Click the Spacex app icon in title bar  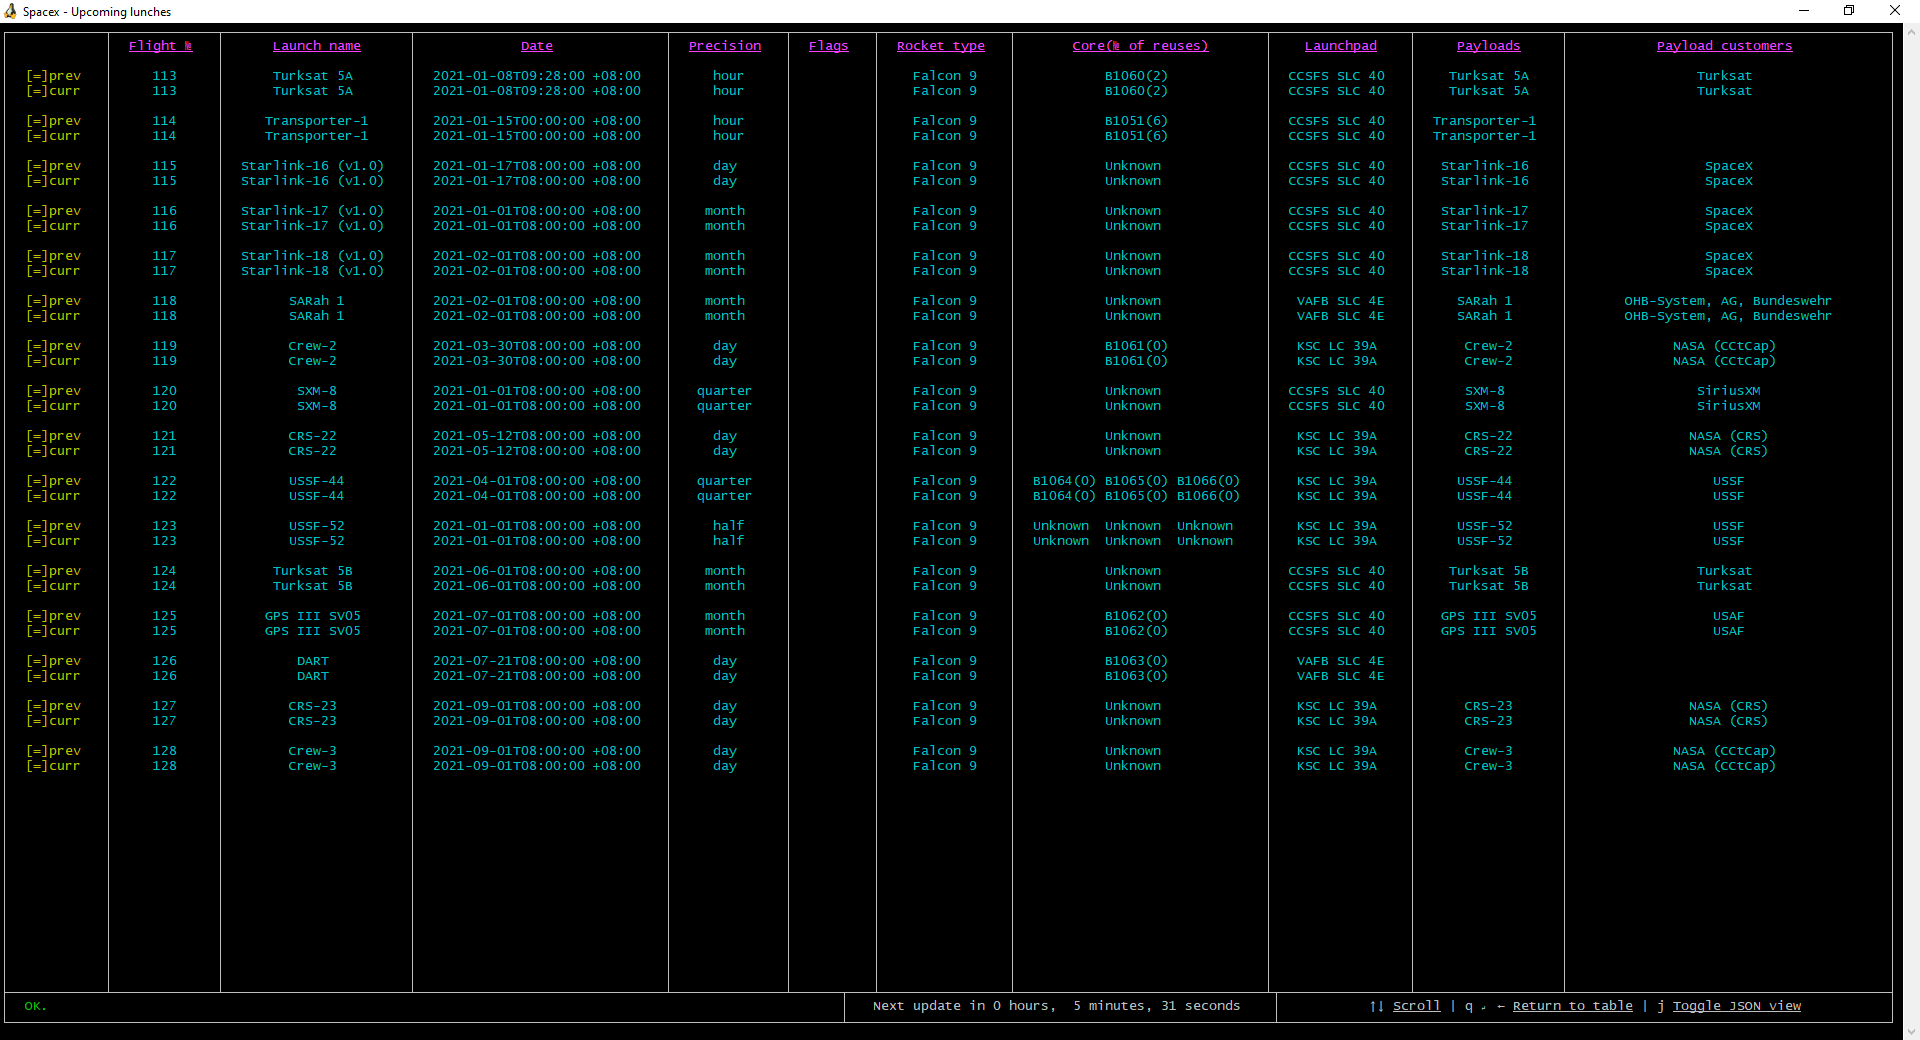tap(11, 11)
